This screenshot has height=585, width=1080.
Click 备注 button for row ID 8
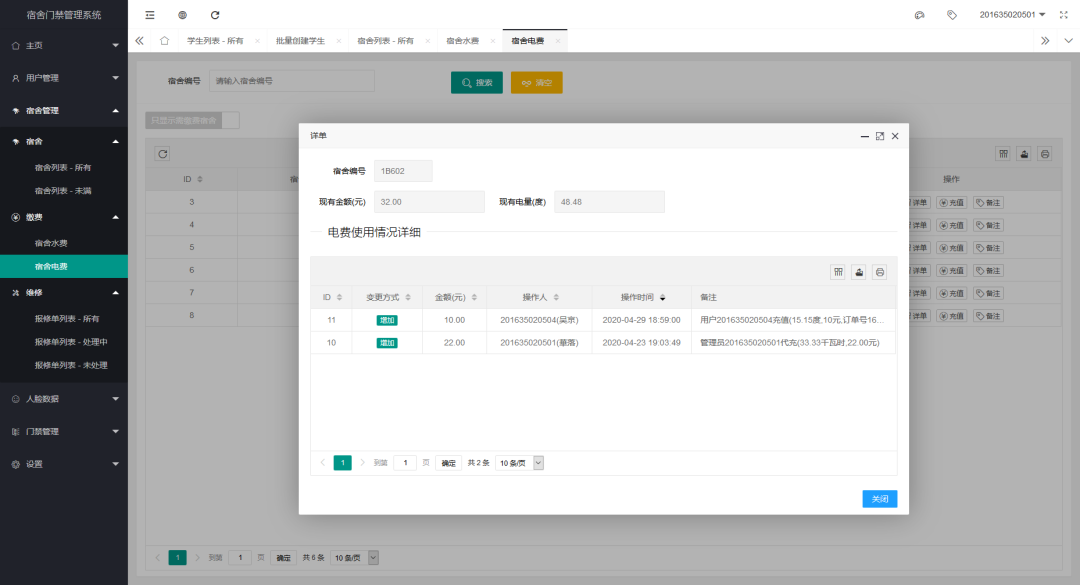tap(988, 316)
